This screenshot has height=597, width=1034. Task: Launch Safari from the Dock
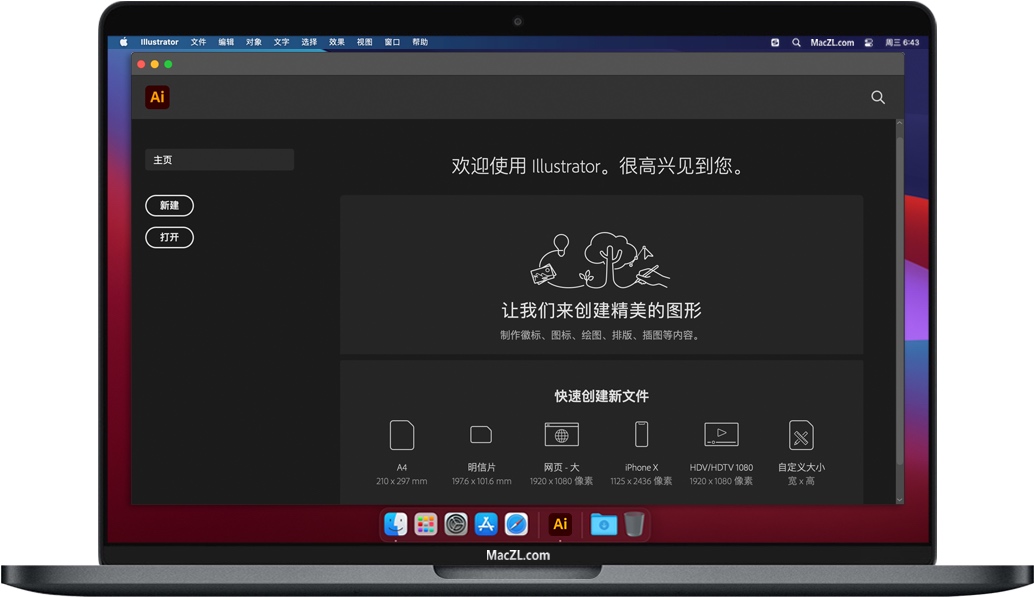[517, 523]
